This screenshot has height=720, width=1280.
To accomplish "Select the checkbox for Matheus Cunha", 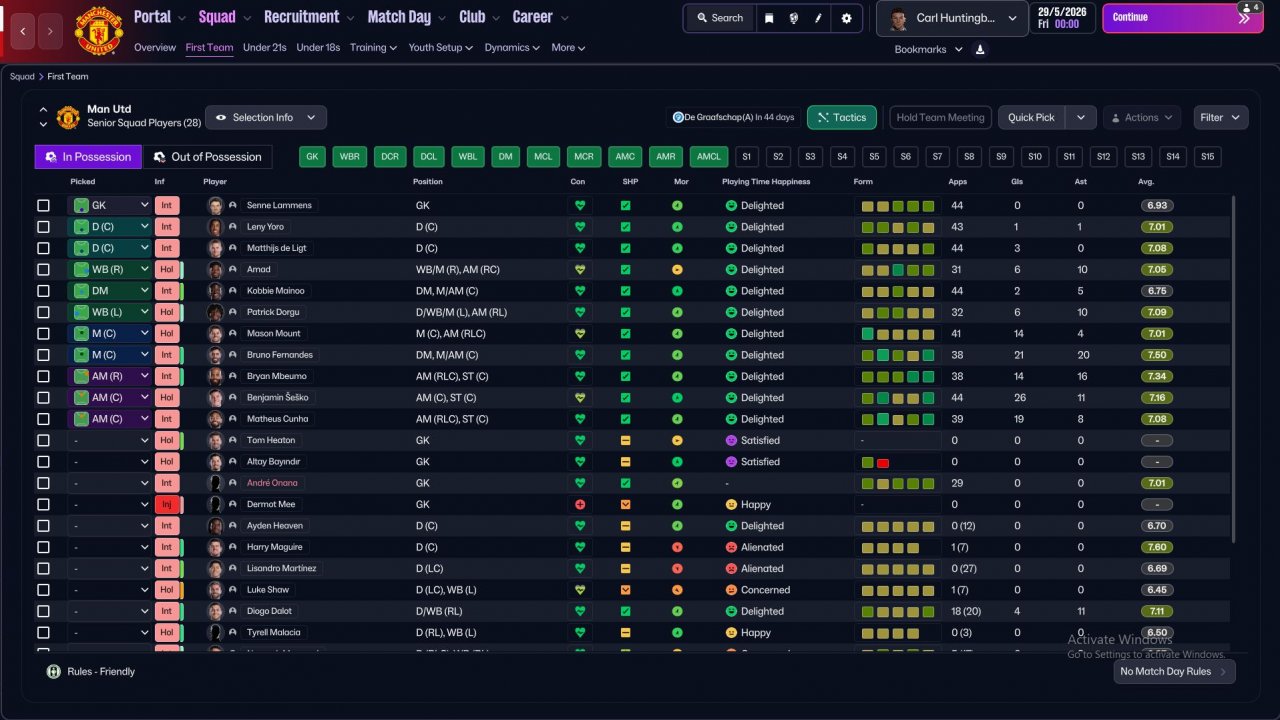I will click(x=43, y=419).
